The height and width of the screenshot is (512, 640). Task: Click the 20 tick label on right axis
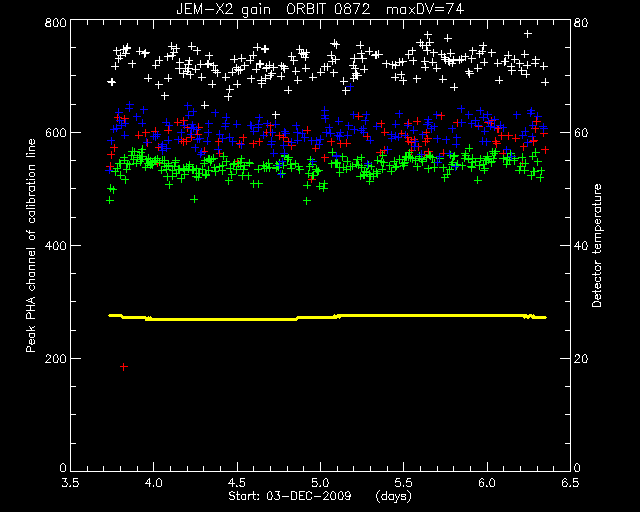(581, 358)
